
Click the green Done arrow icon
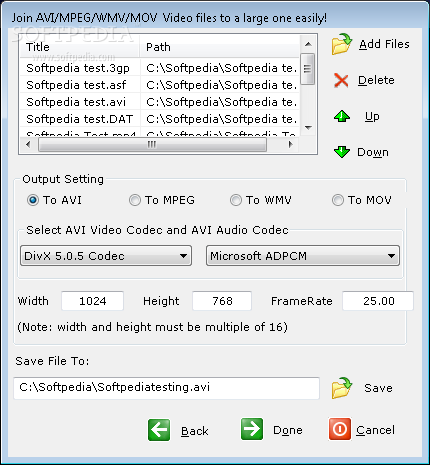click(x=252, y=429)
